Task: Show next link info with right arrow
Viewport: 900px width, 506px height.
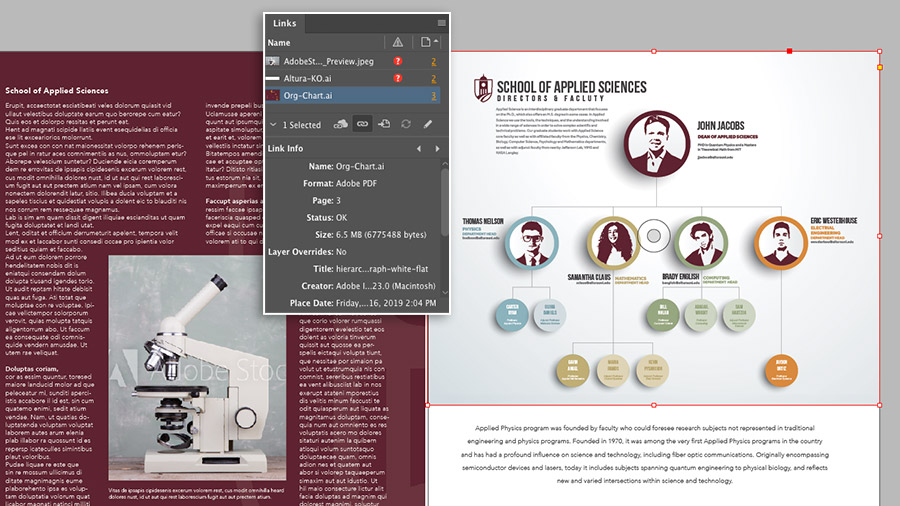Action: coord(437,149)
